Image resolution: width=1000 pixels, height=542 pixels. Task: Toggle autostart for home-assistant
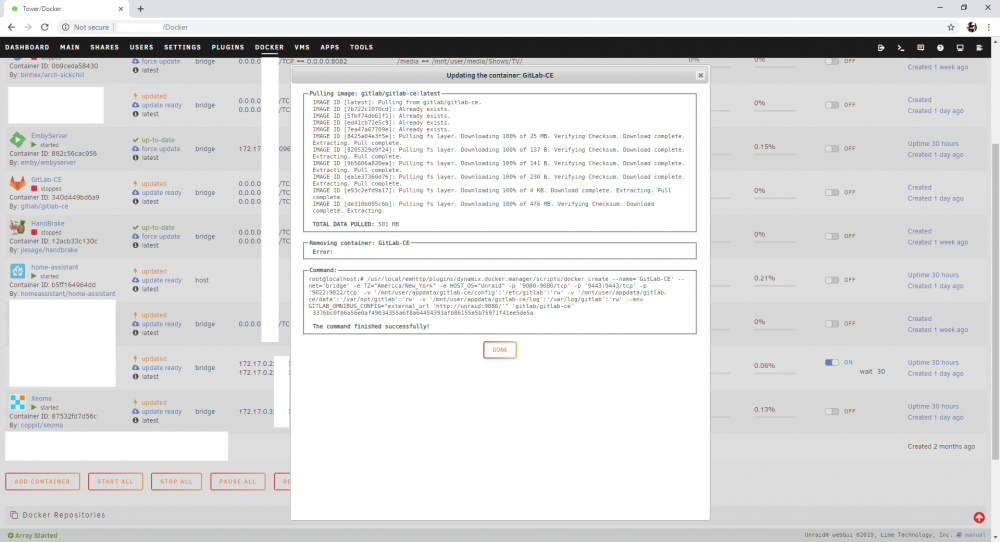[x=832, y=280]
